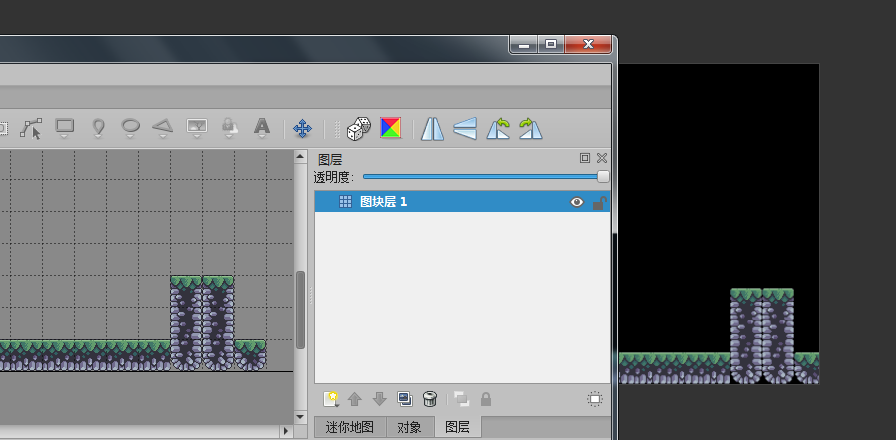896x440 pixels.
Task: Flip the stamp horizontally
Action: [432, 129]
